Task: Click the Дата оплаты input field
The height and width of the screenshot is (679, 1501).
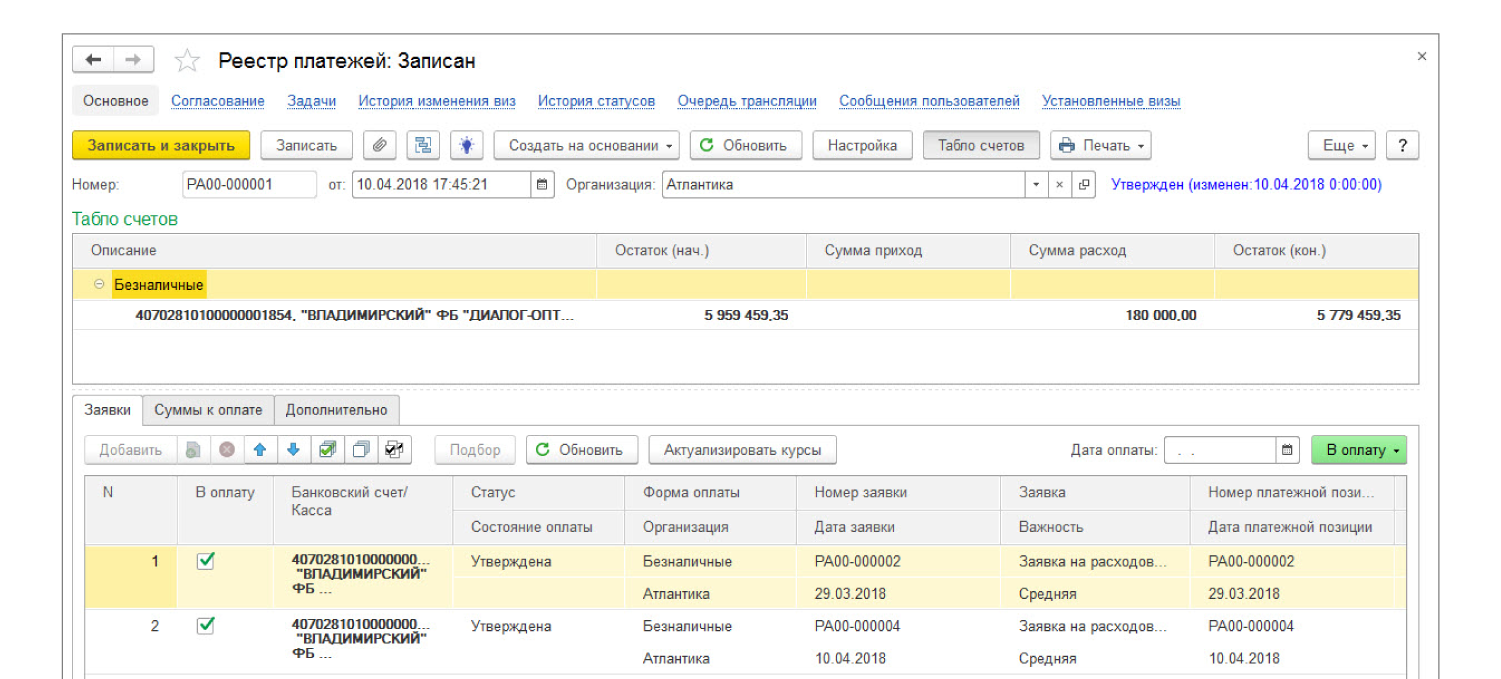Action: [1220, 450]
